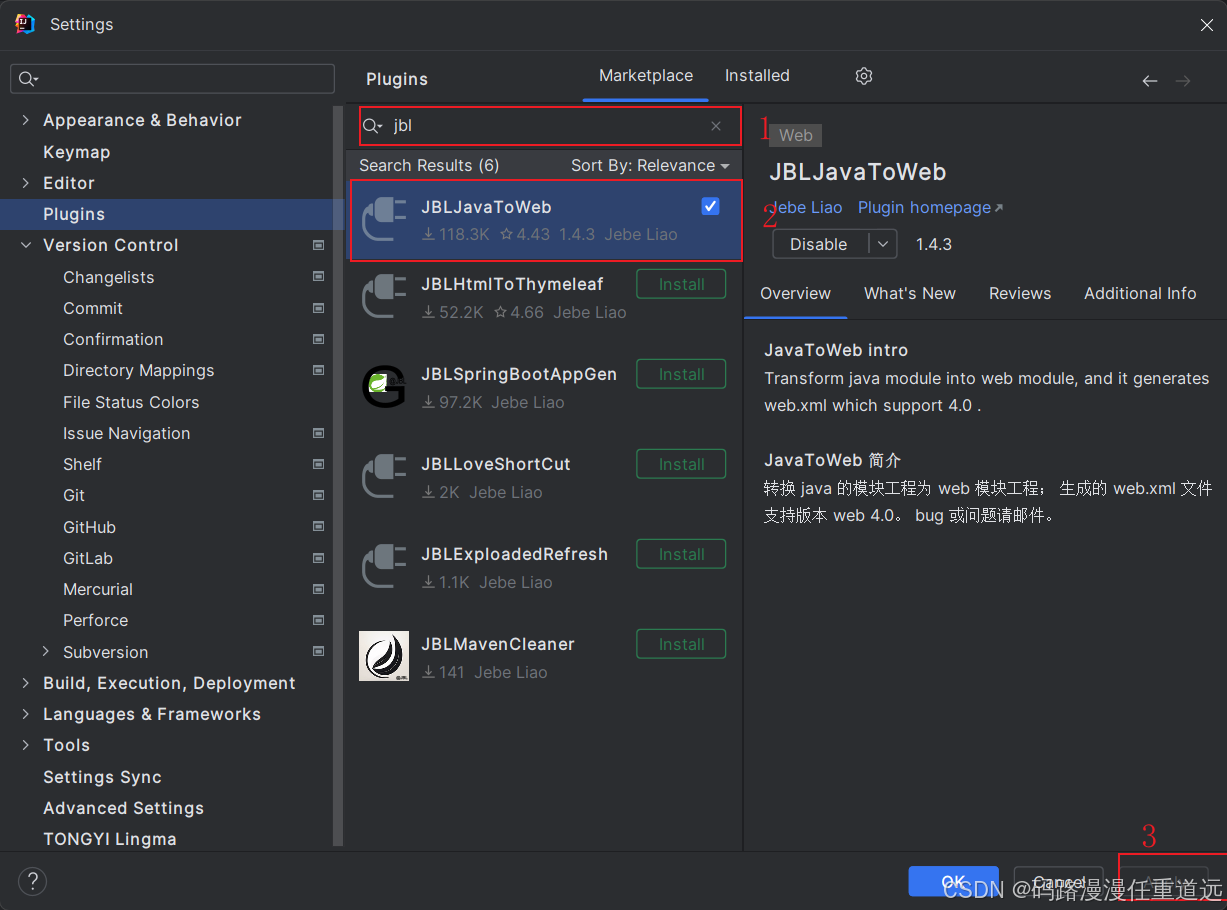
Task: Open Settings Sync page
Action: 102,777
